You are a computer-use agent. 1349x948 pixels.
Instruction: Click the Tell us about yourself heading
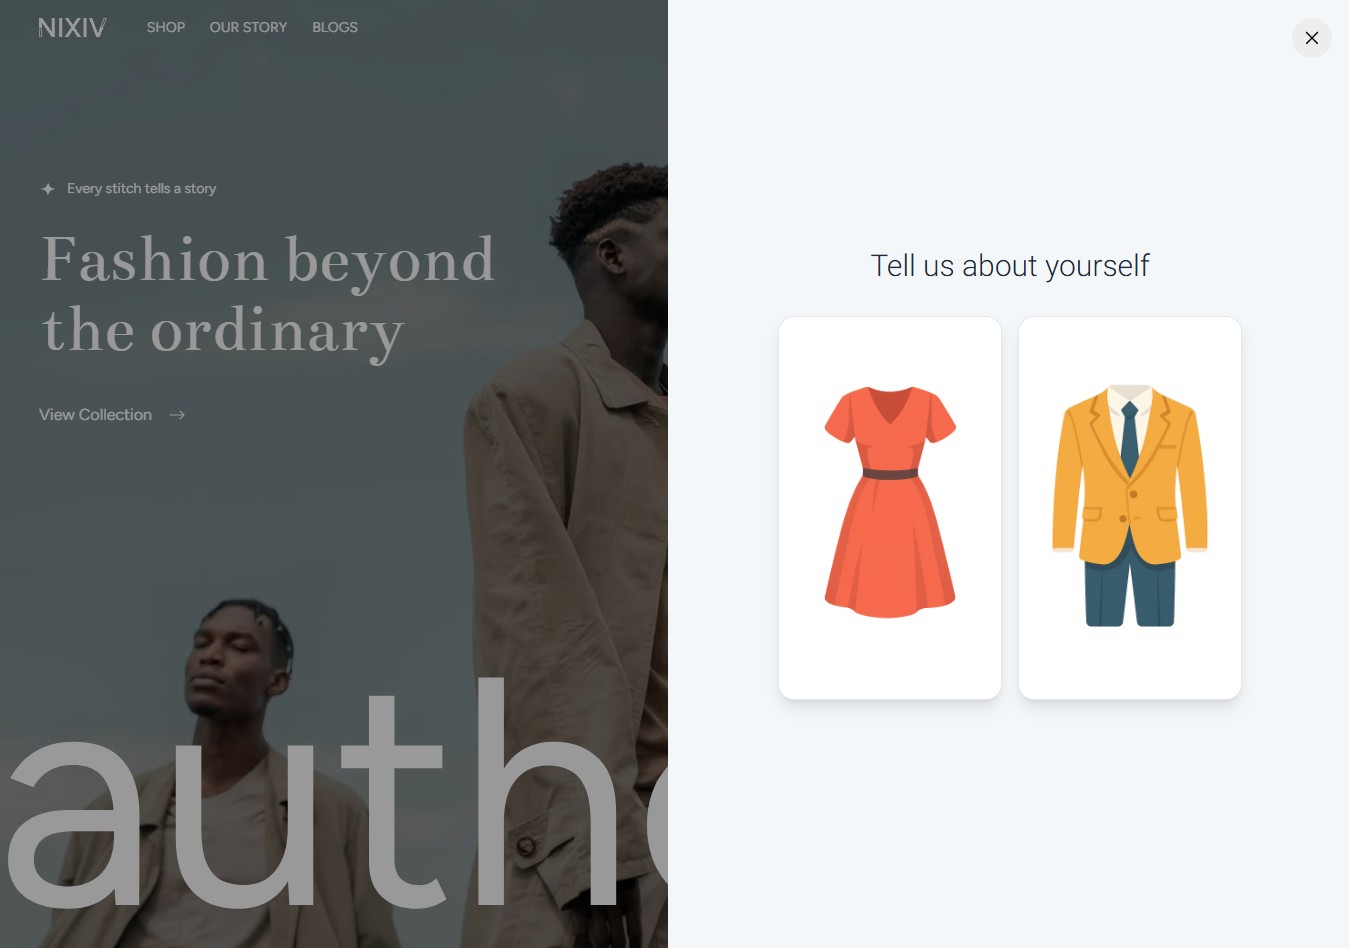coord(1010,266)
